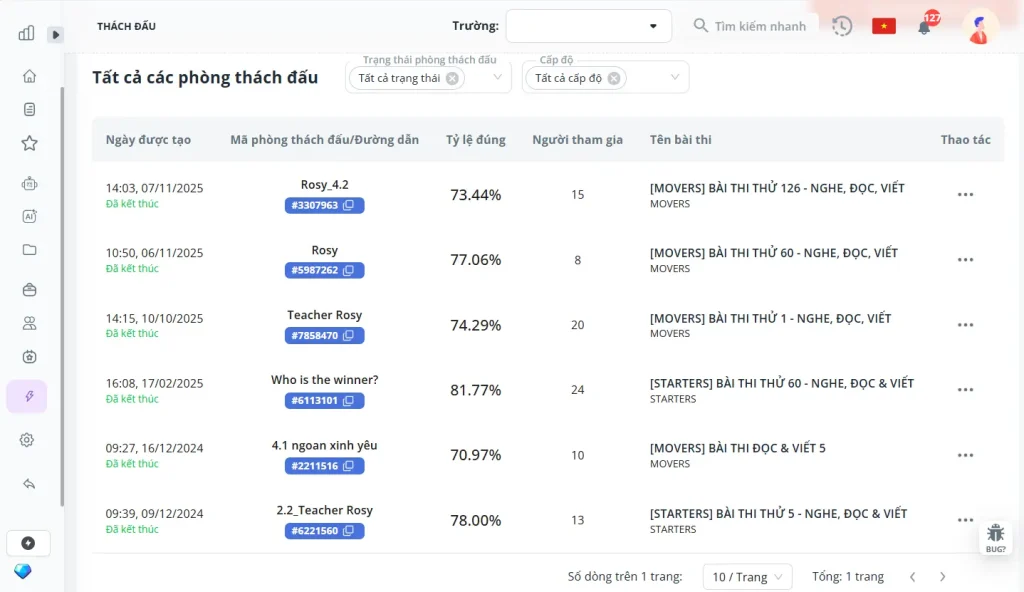This screenshot has width=1024, height=592.
Task: Click the BUG? report icon
Action: 995,537
